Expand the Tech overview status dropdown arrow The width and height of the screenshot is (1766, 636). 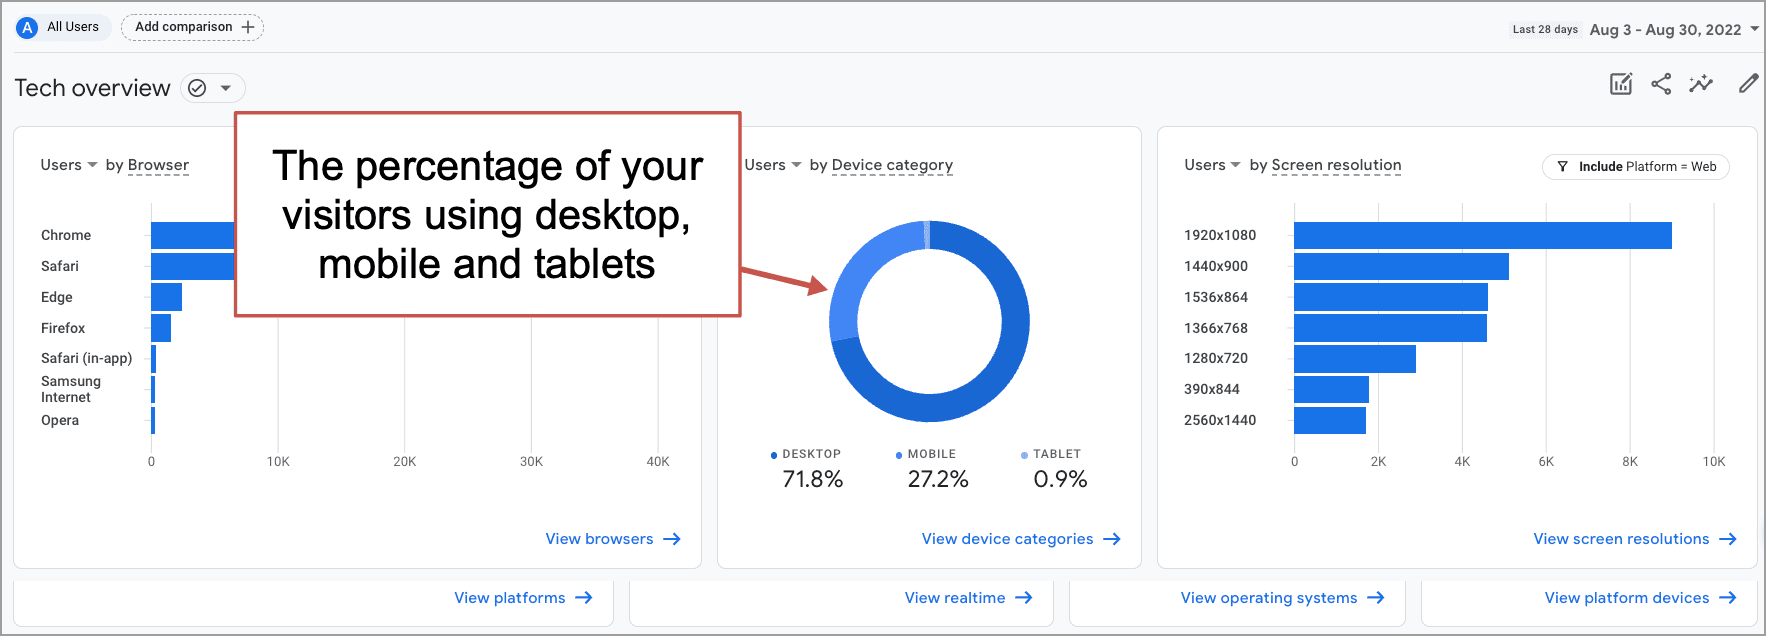tap(226, 88)
